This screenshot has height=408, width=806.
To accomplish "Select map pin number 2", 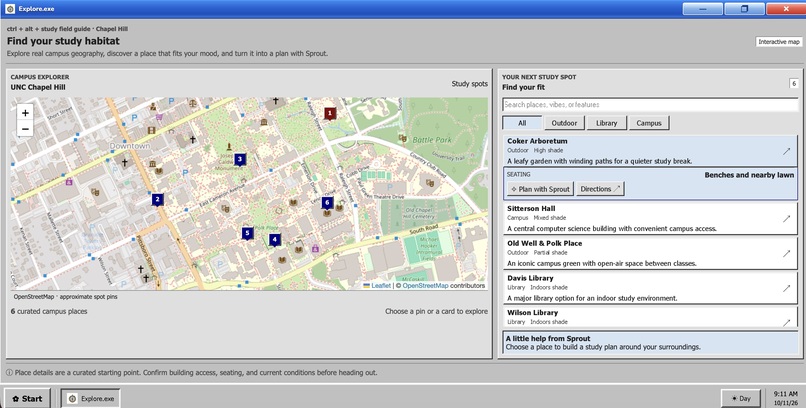I will click(x=157, y=199).
